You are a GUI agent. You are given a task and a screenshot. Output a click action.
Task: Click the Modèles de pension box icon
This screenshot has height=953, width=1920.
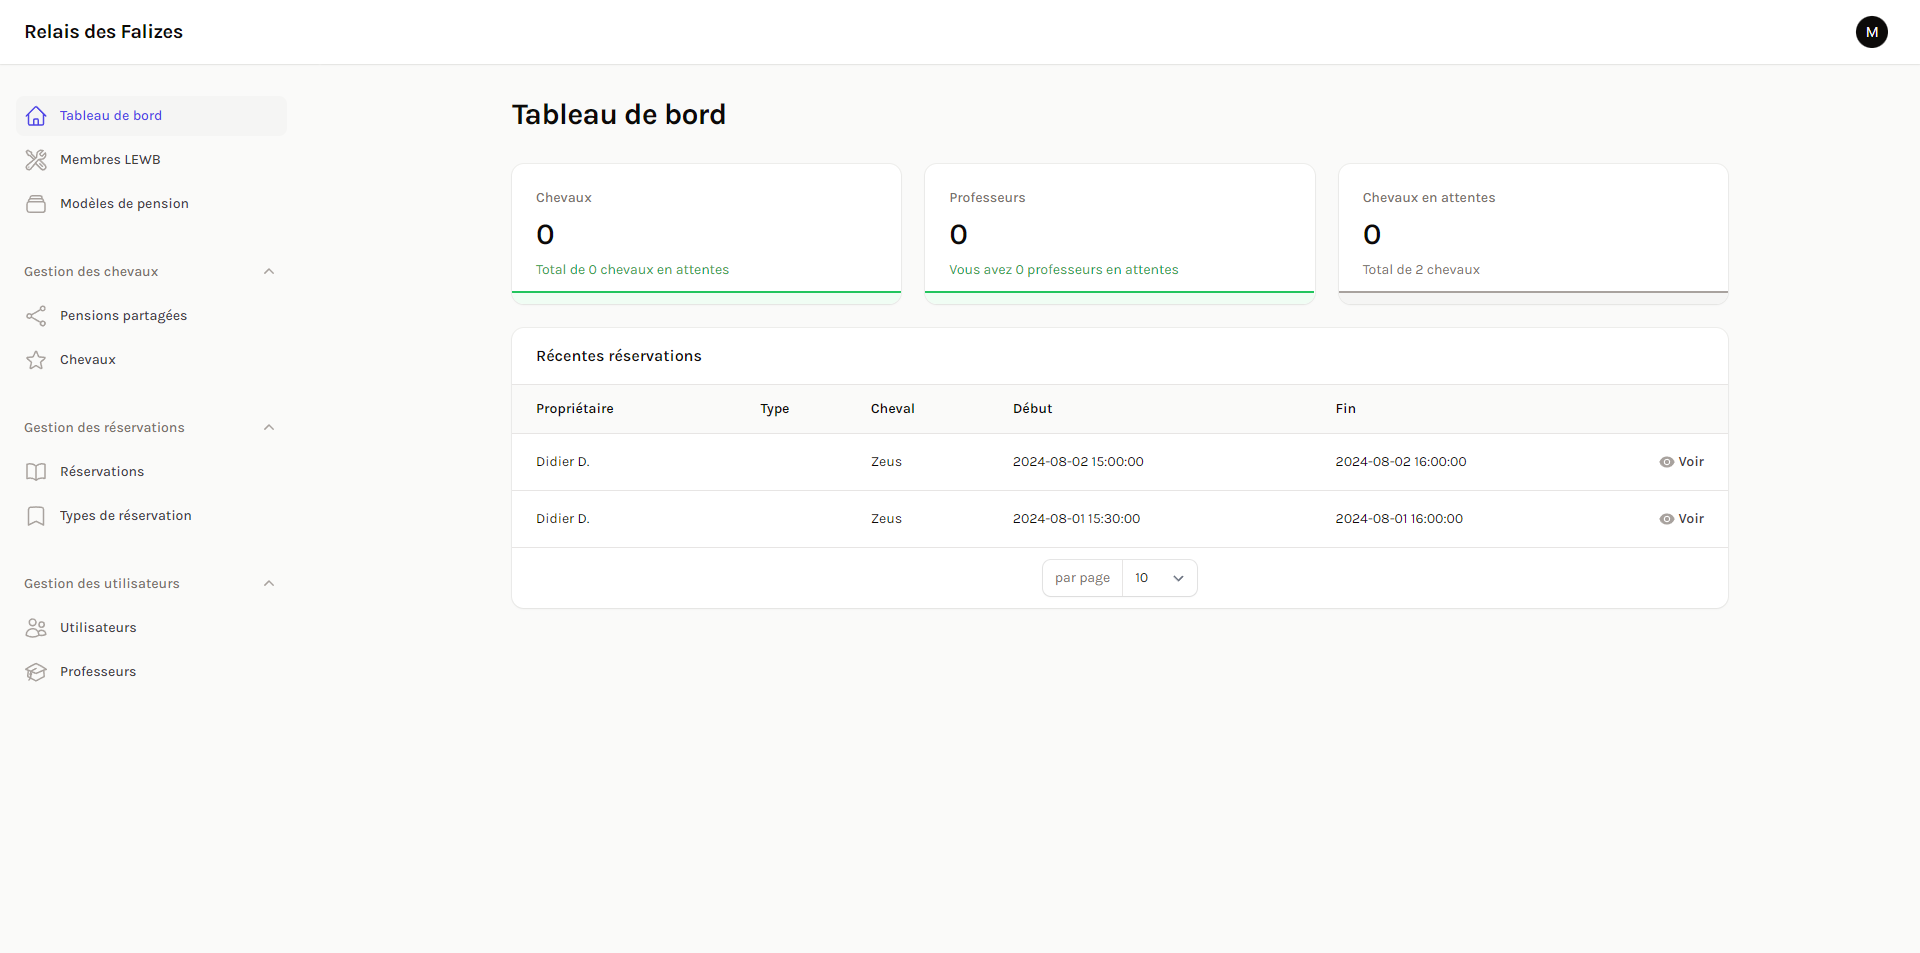coord(36,204)
